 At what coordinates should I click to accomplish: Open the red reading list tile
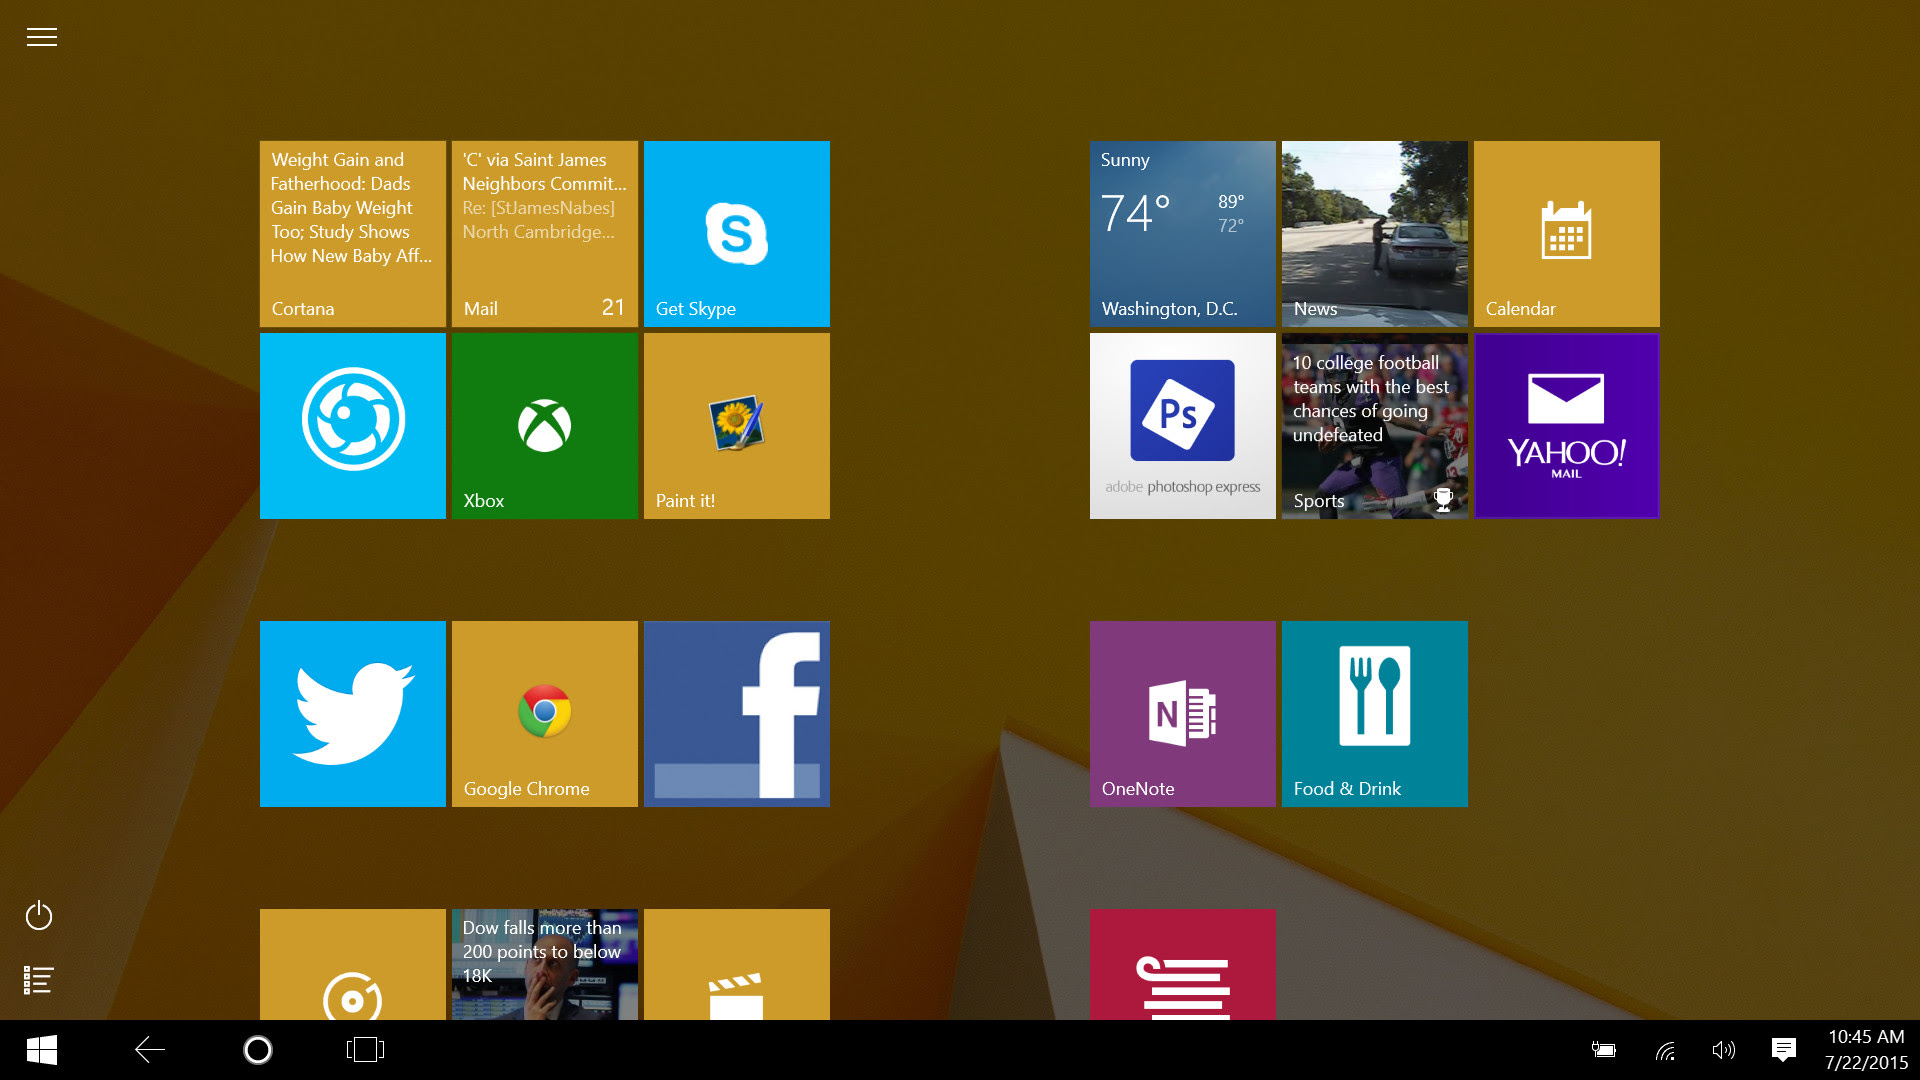click(x=1183, y=965)
